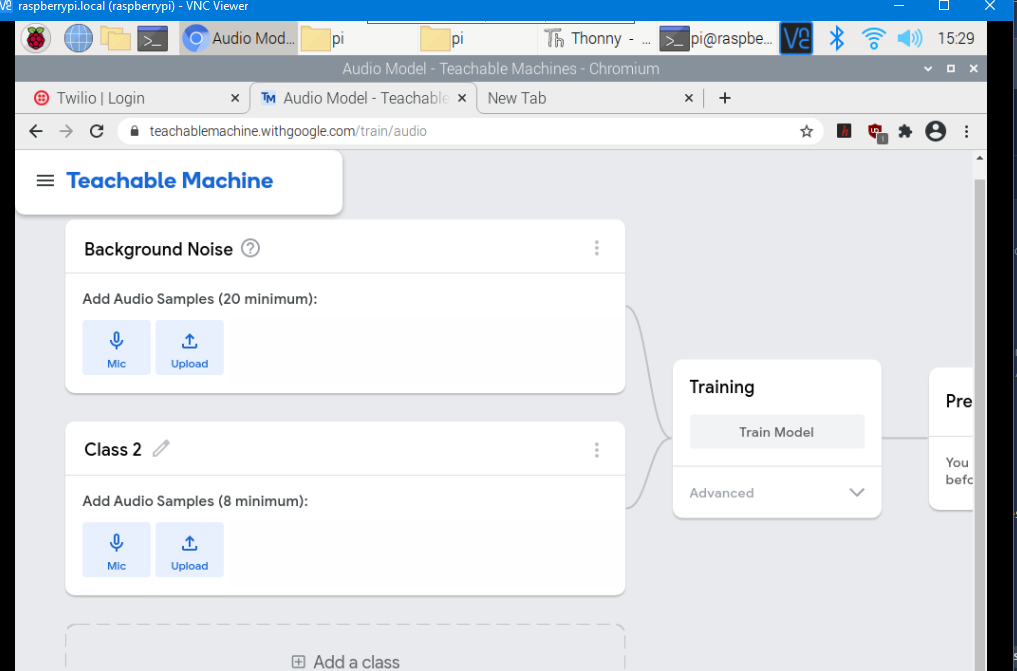1017x671 pixels.
Task: Click the Train Model button
Action: point(777,432)
